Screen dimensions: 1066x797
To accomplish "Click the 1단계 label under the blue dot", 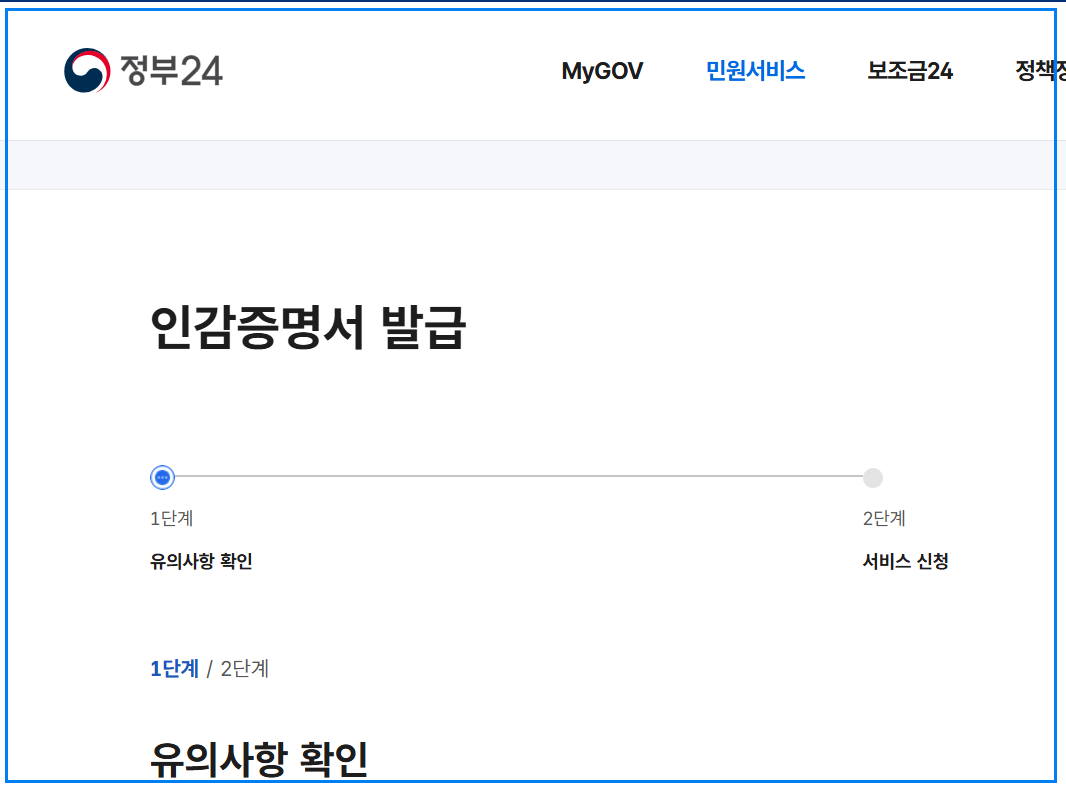I will coord(172,519).
